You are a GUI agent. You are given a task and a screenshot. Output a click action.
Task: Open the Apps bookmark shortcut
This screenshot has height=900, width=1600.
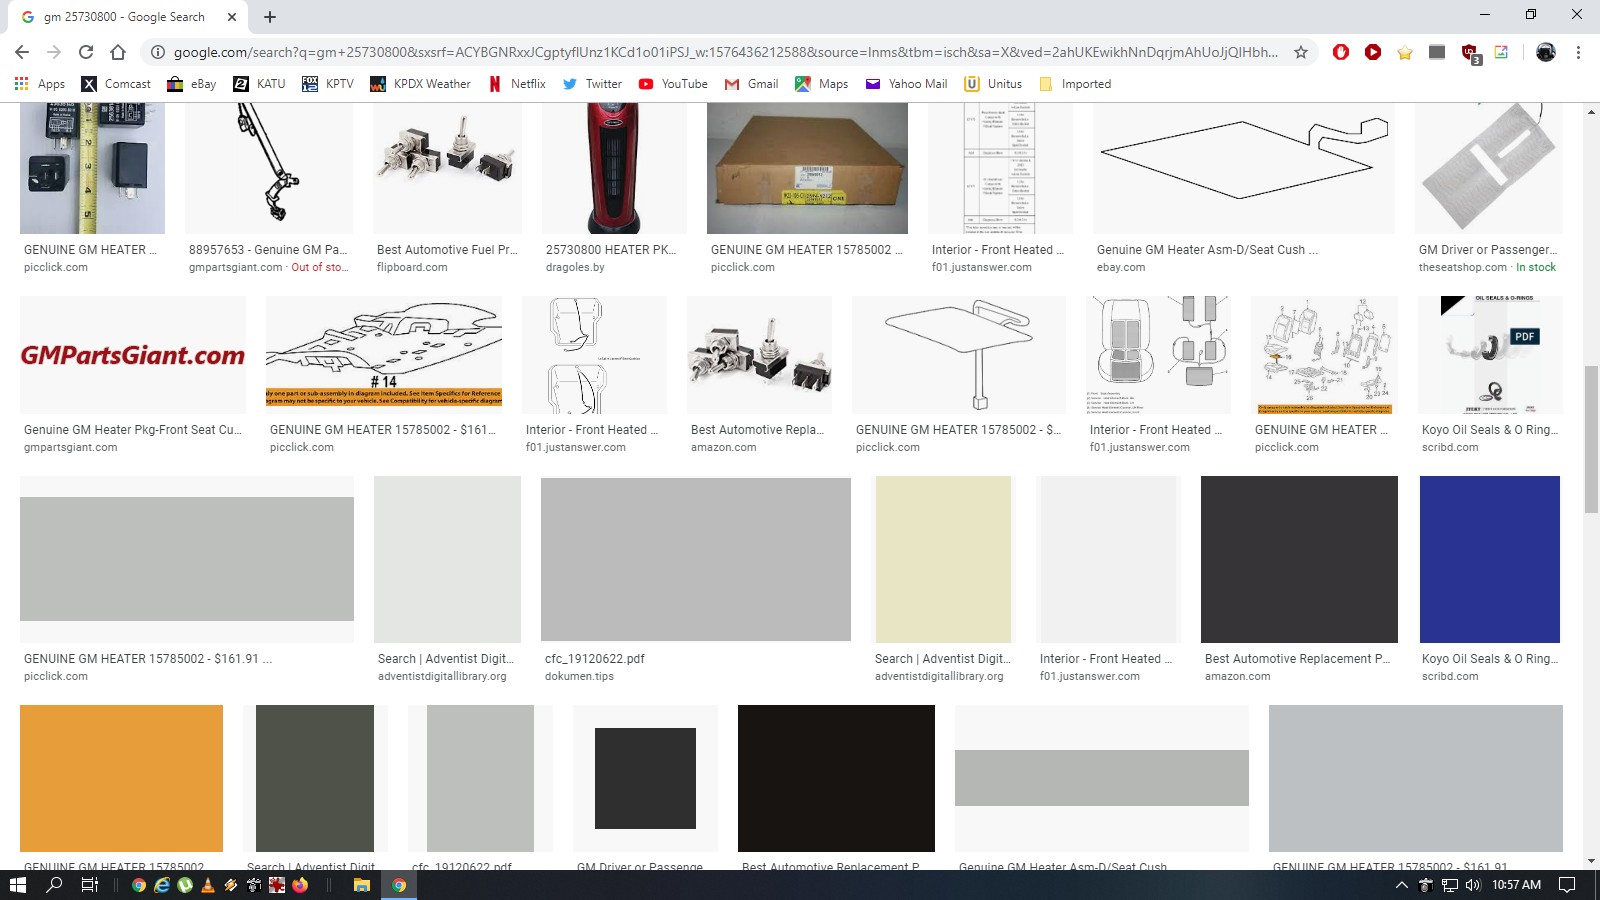tap(40, 84)
